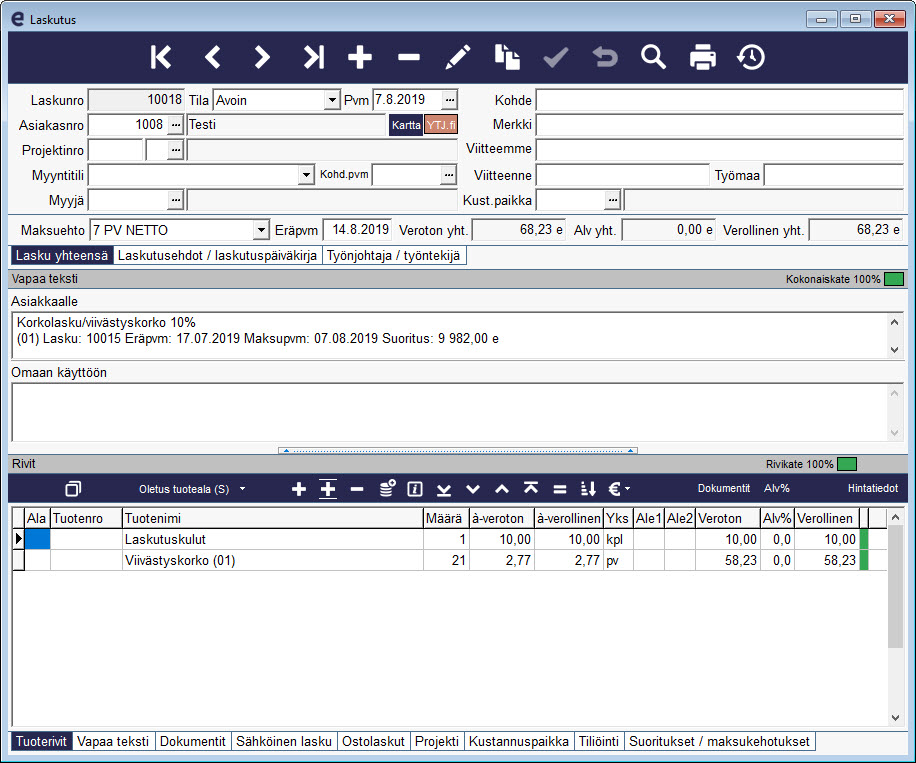The image size is (916, 763).
Task: Open the Pvm date picker button
Action: pyautogui.click(x=449, y=100)
